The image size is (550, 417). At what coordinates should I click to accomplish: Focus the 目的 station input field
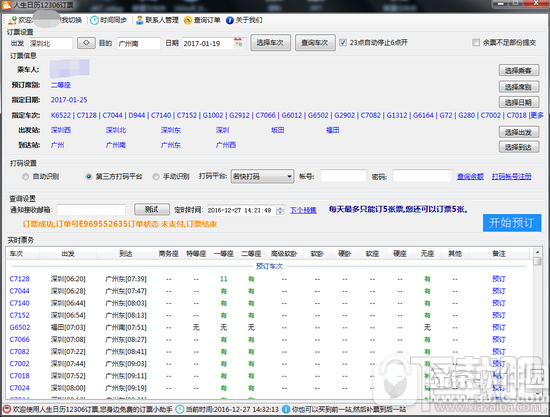click(139, 43)
